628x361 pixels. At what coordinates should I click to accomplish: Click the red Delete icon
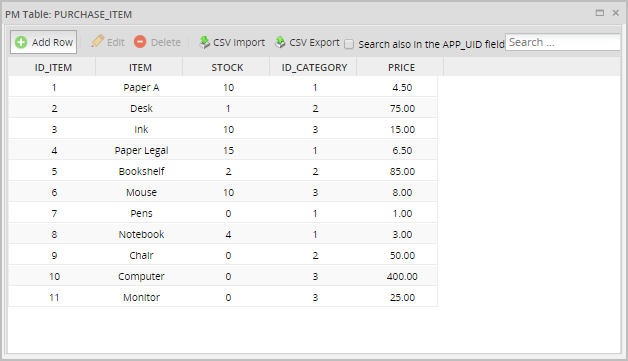(140, 41)
